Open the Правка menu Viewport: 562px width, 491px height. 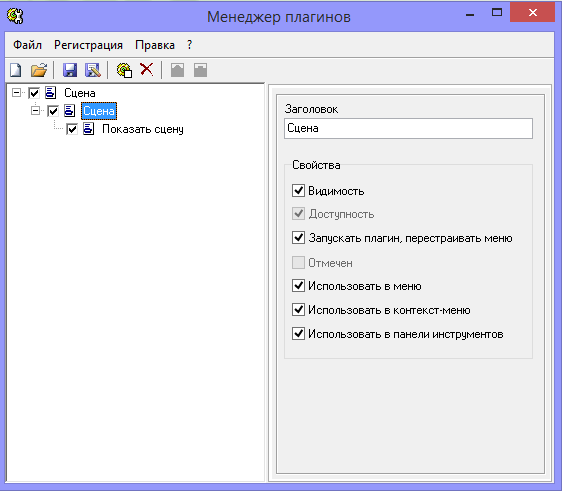coord(155,45)
